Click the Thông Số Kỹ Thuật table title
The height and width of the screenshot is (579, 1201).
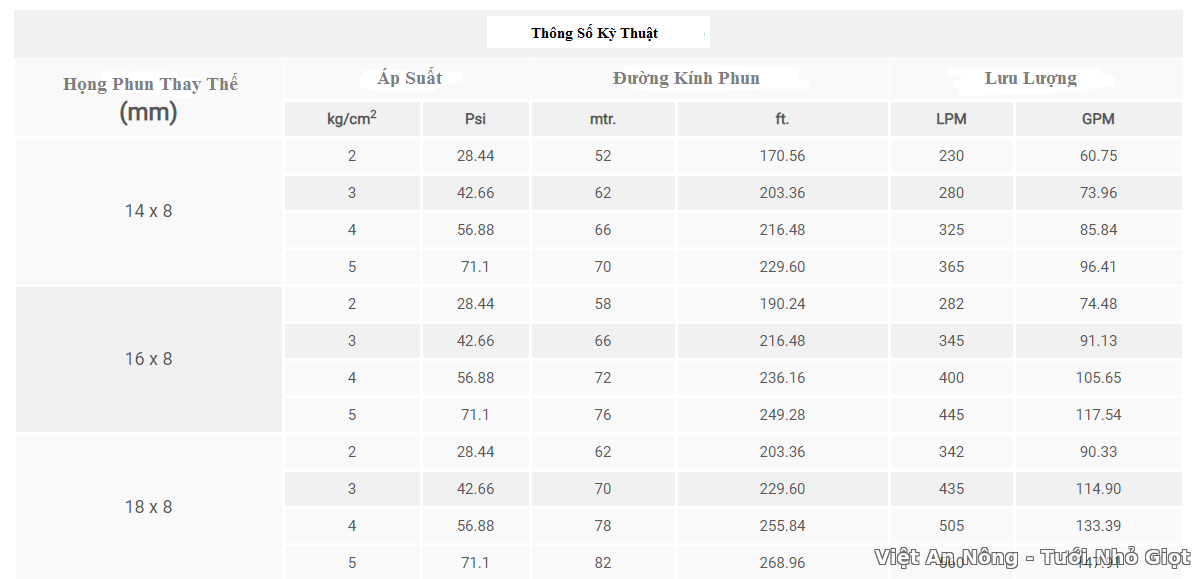[595, 33]
